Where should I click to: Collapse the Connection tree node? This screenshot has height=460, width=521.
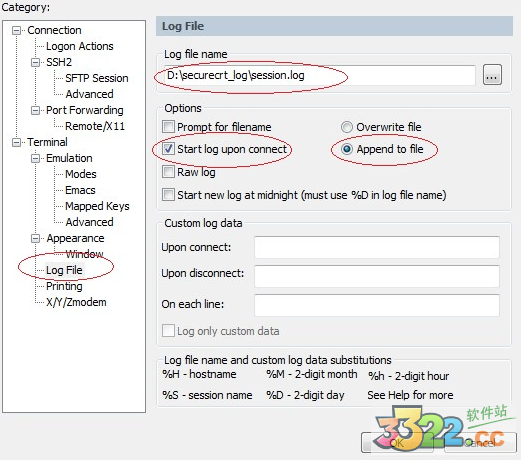coord(16,31)
